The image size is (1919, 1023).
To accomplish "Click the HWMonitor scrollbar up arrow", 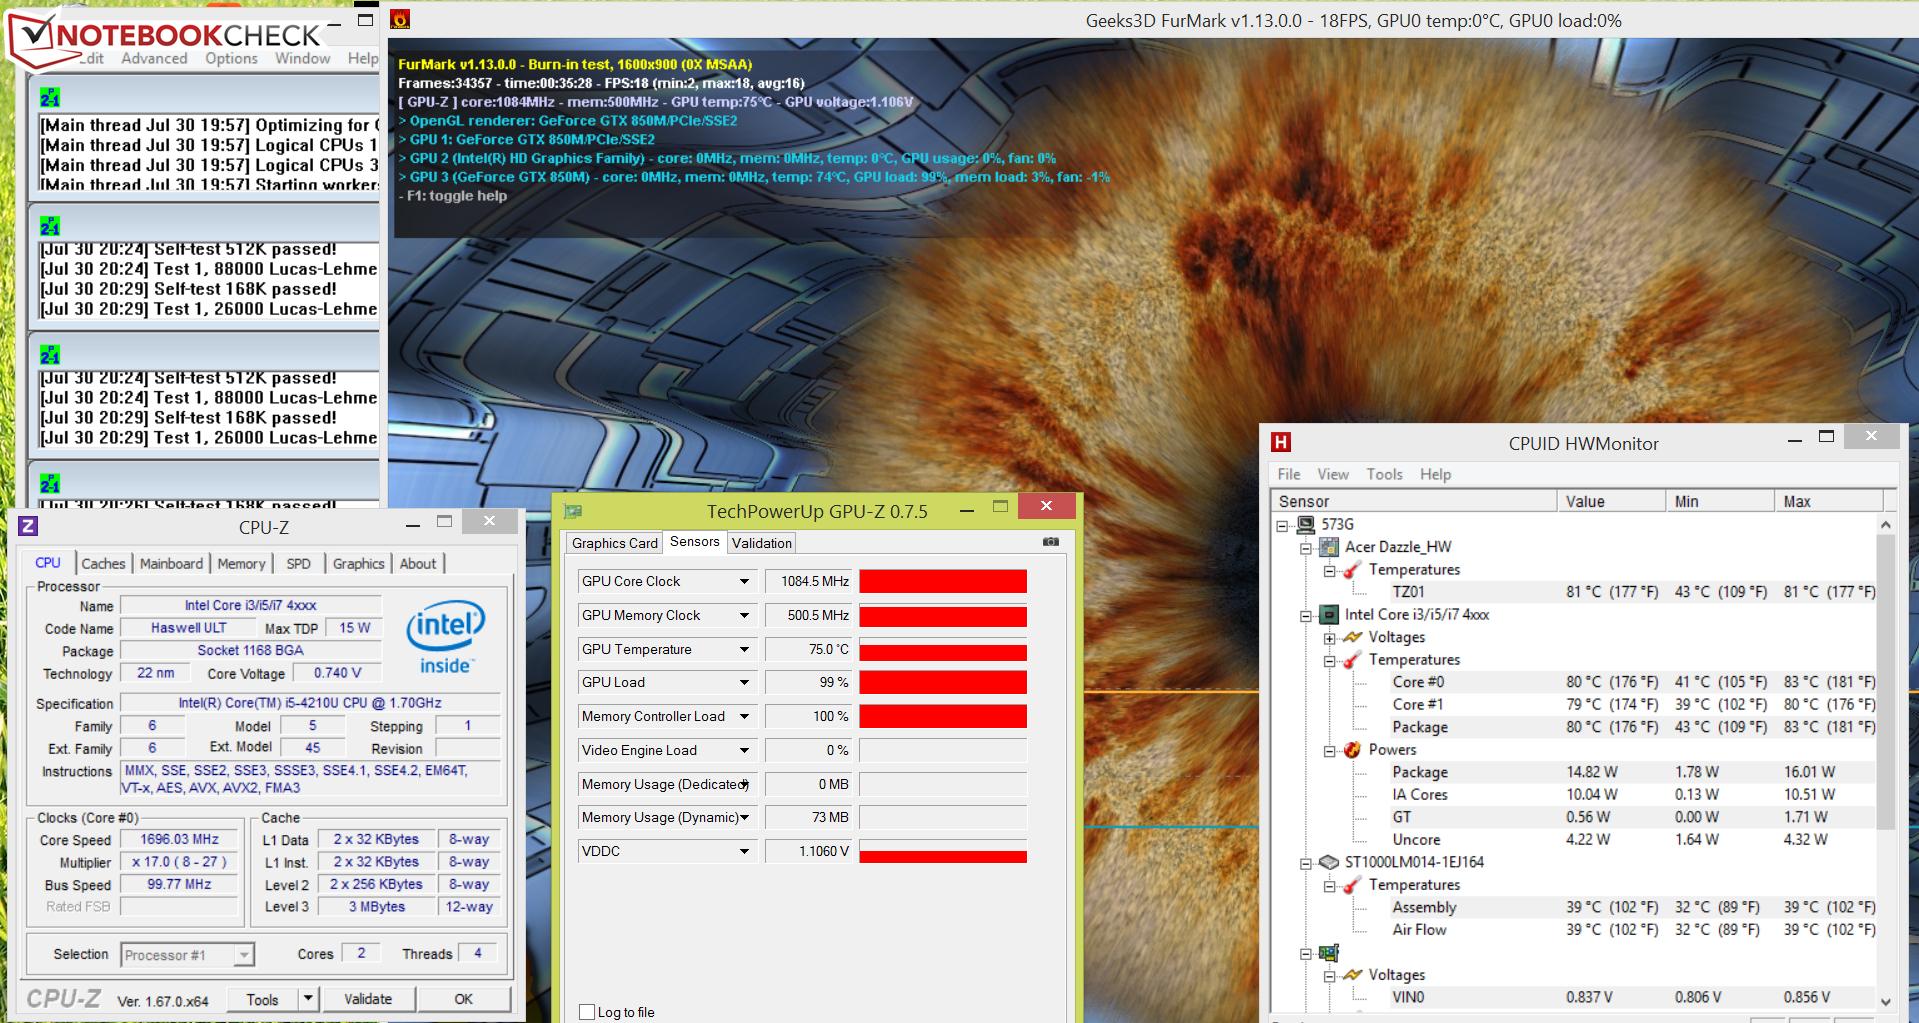I will point(1886,524).
